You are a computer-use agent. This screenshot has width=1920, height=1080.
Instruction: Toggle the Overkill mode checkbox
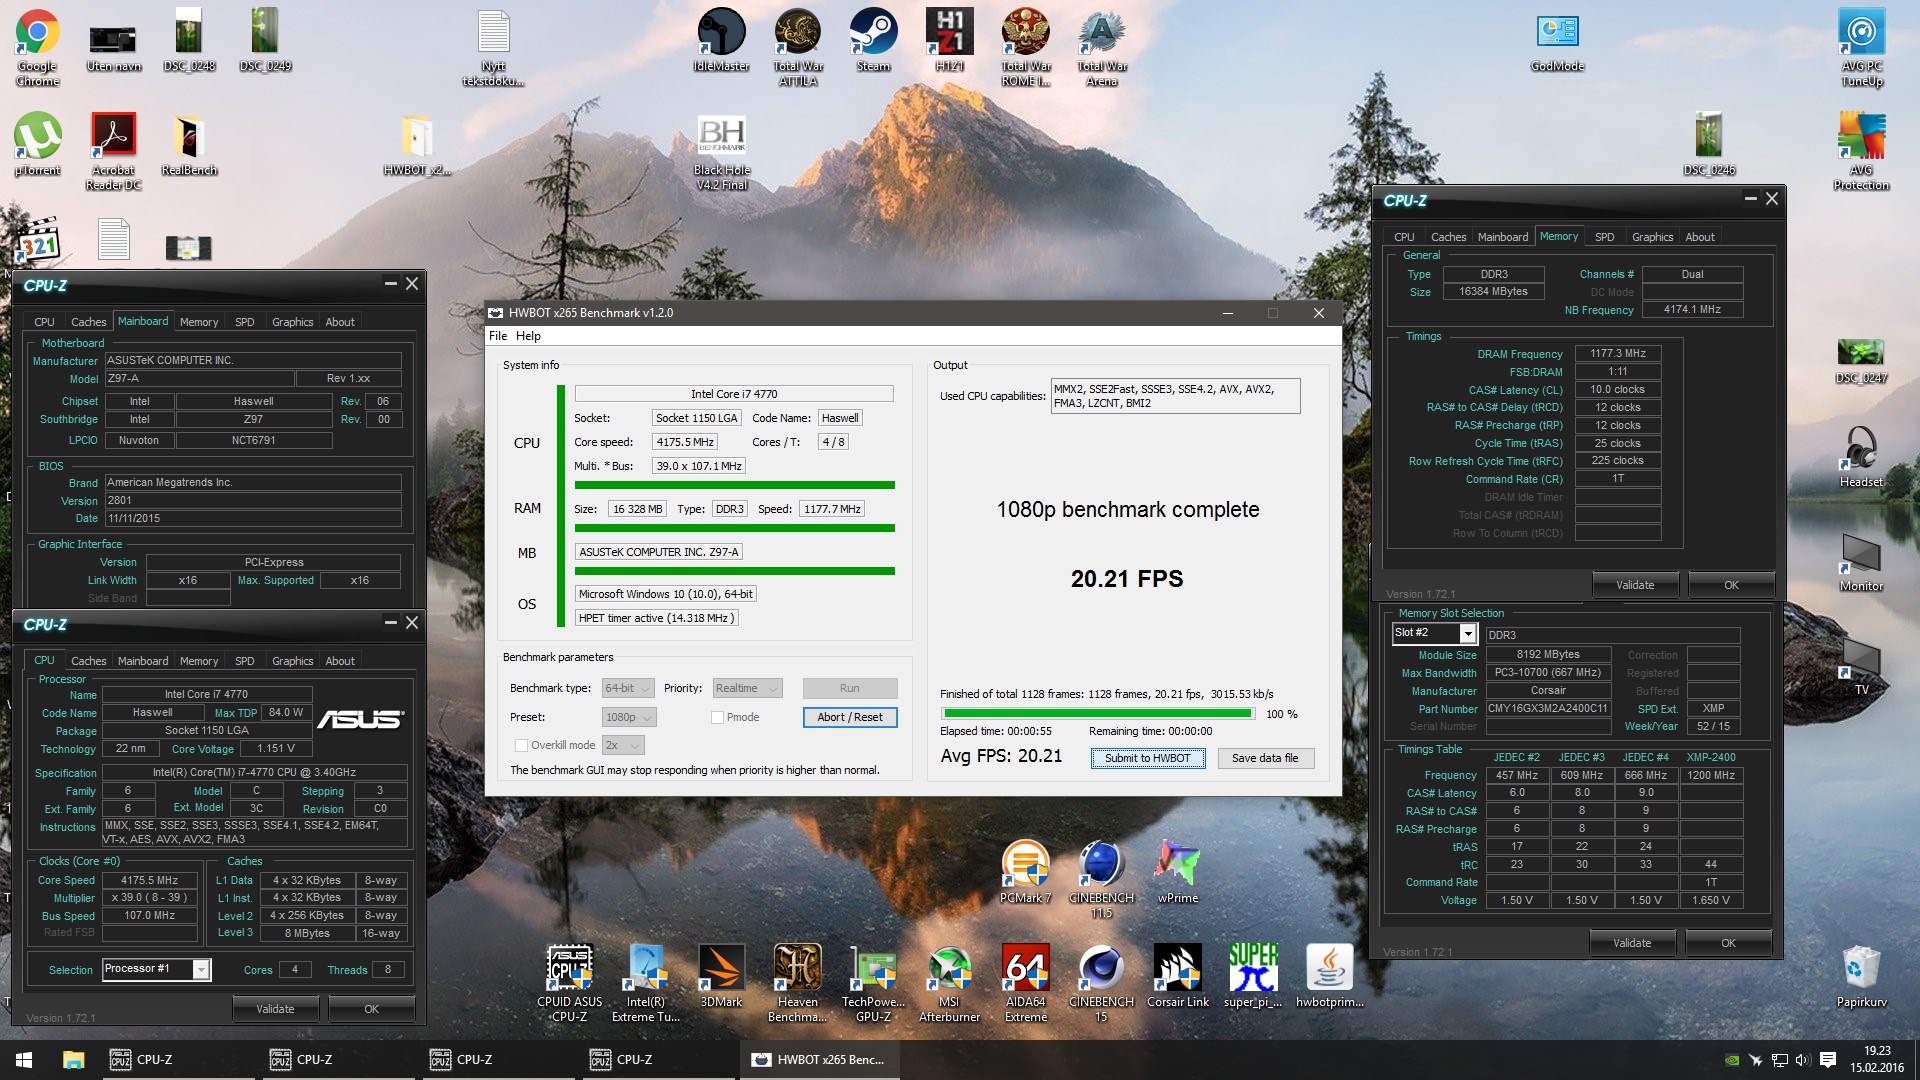pyautogui.click(x=521, y=745)
